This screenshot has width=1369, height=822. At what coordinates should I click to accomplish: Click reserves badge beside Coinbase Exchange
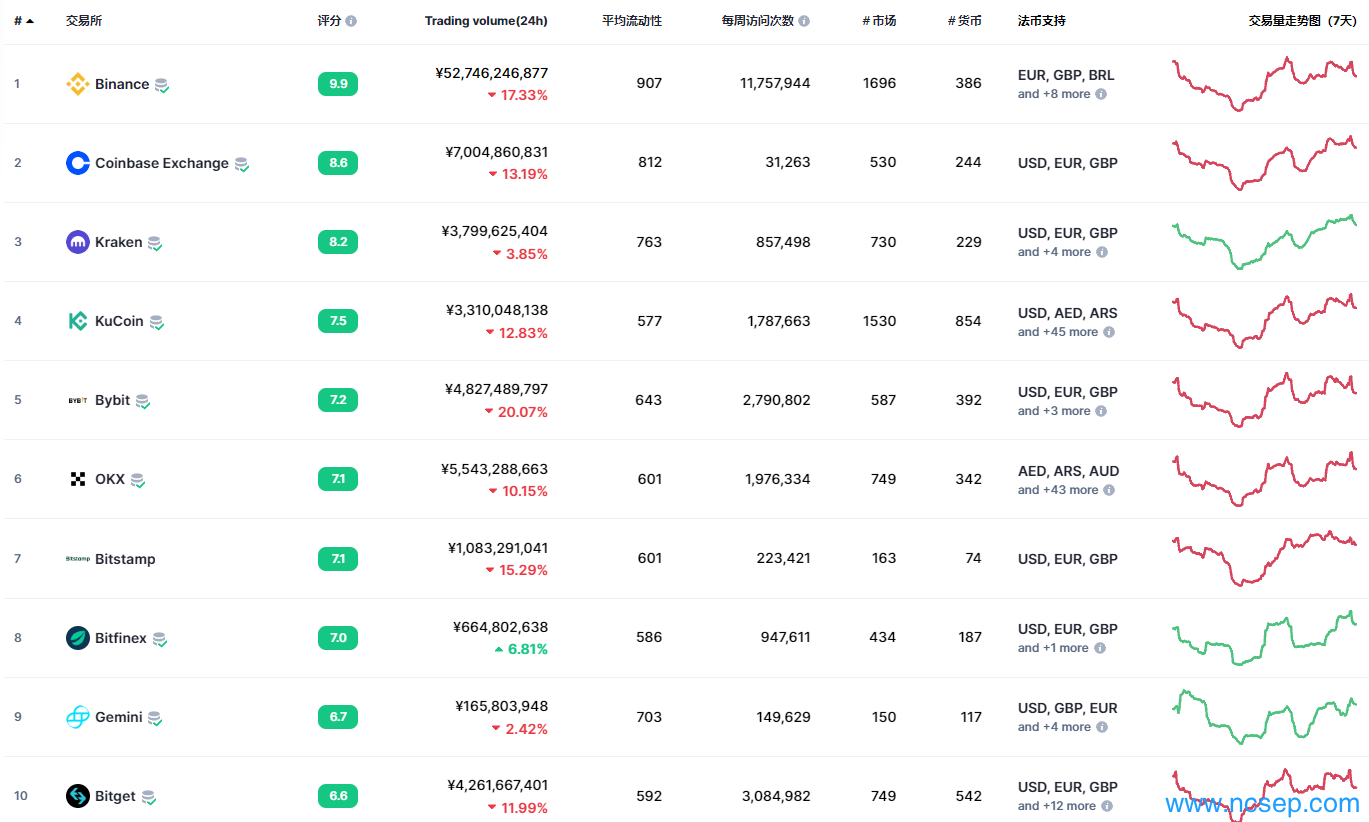coord(242,165)
